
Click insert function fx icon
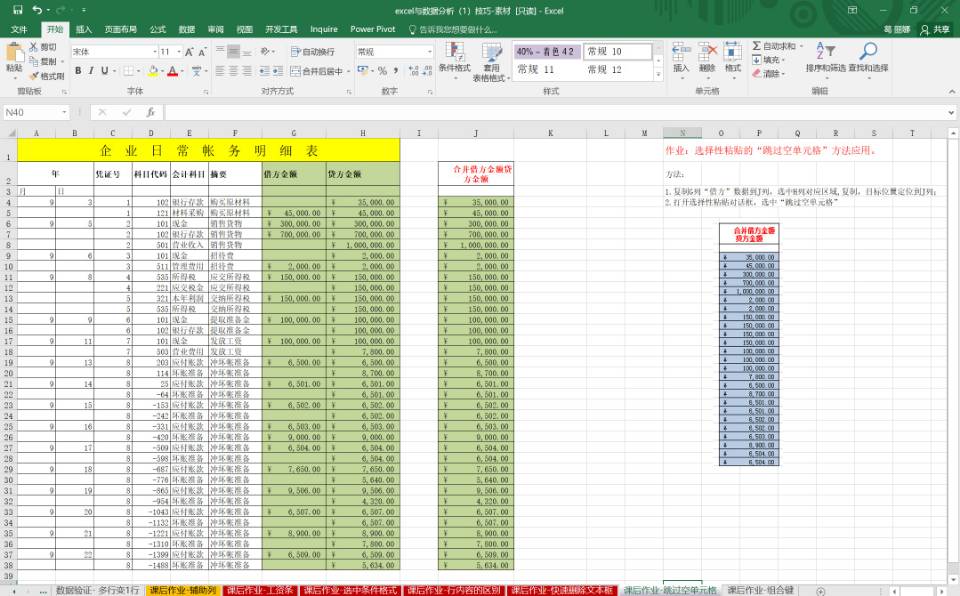150,112
